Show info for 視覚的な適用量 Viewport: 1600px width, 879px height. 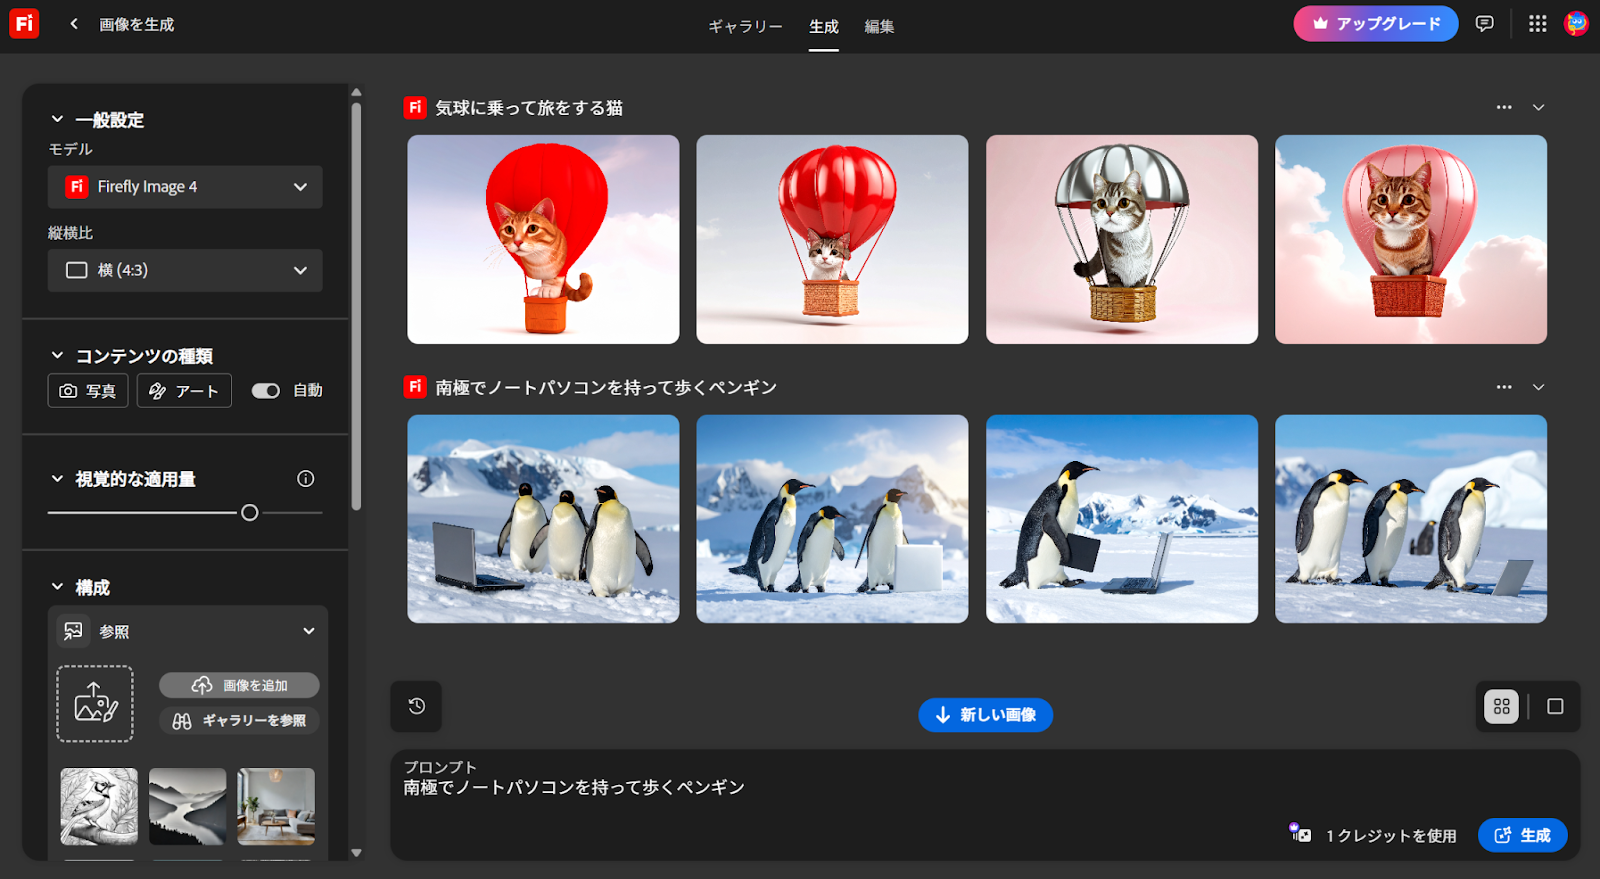(306, 479)
